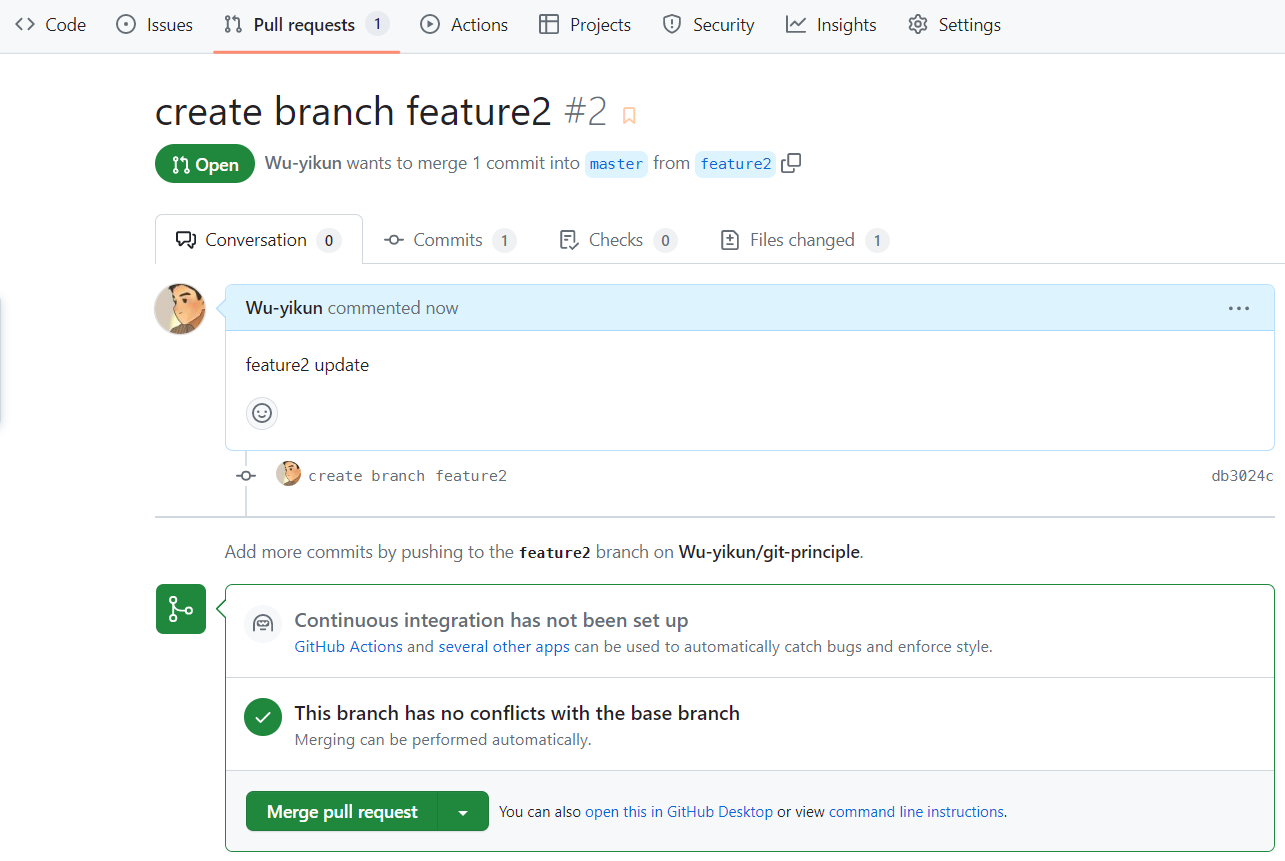The width and height of the screenshot is (1285, 861).
Task: Click the green Open status badge
Action: pos(205,164)
